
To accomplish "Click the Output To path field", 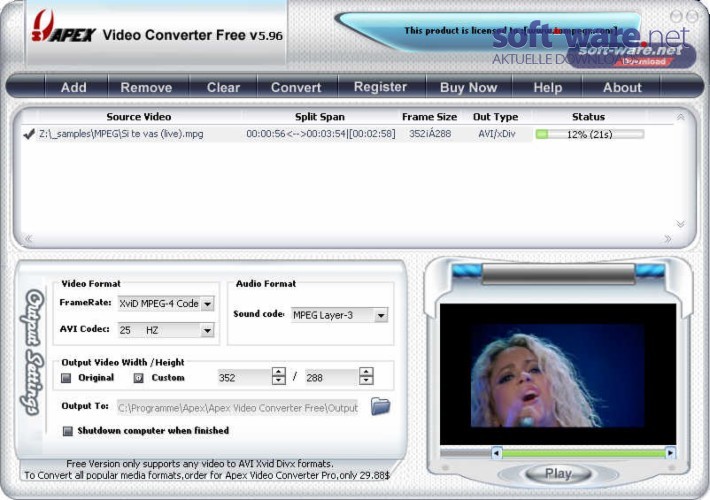I will click(x=238, y=408).
